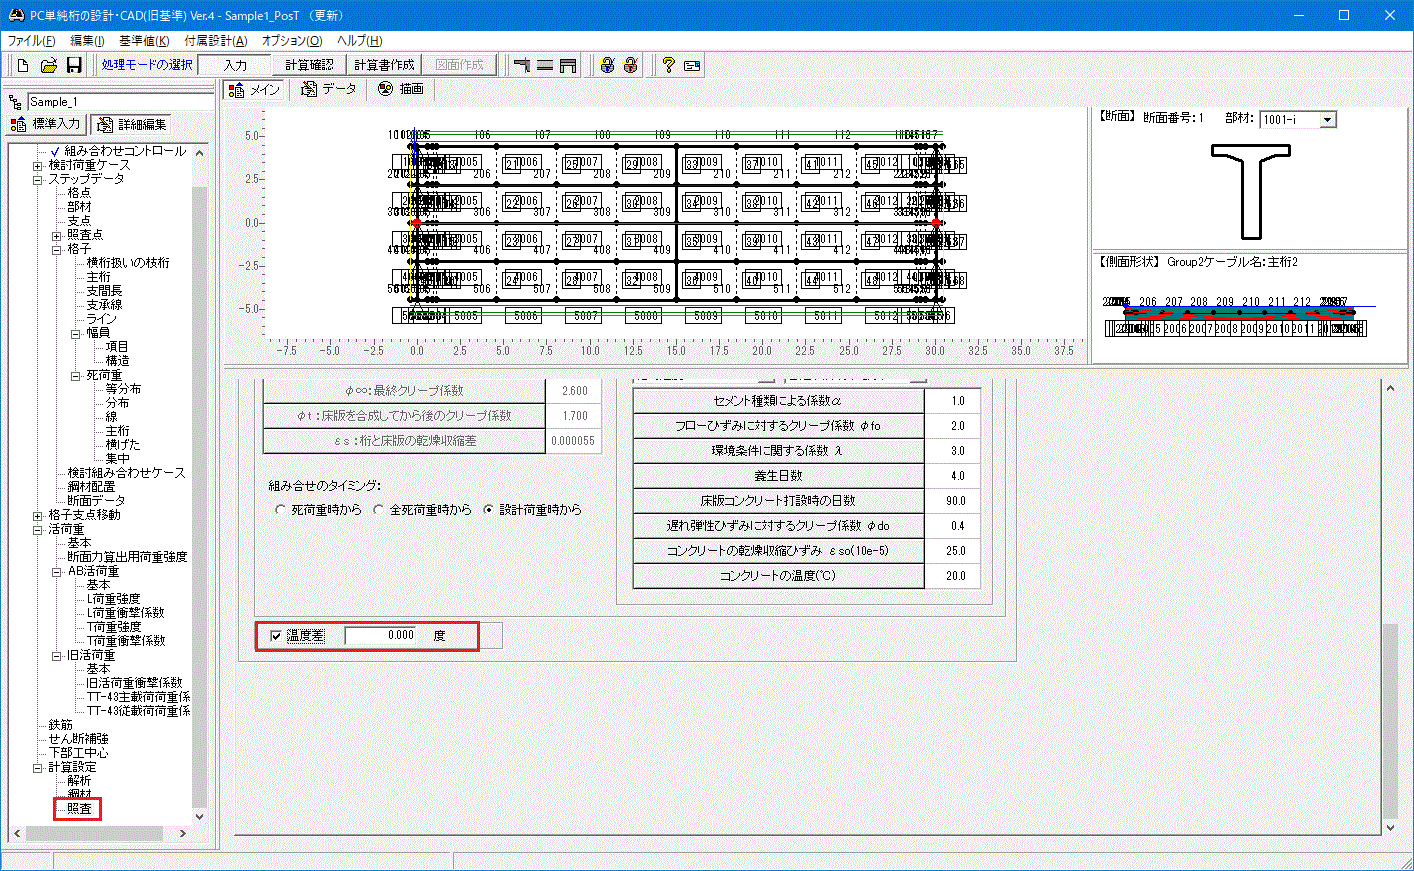Expand the 検討荷重ケース tree node
The image size is (1414, 871).
point(38,165)
